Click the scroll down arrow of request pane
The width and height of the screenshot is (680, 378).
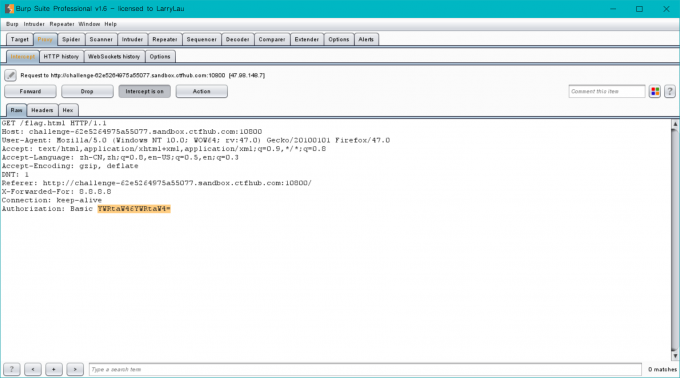pyautogui.click(x=675, y=356)
